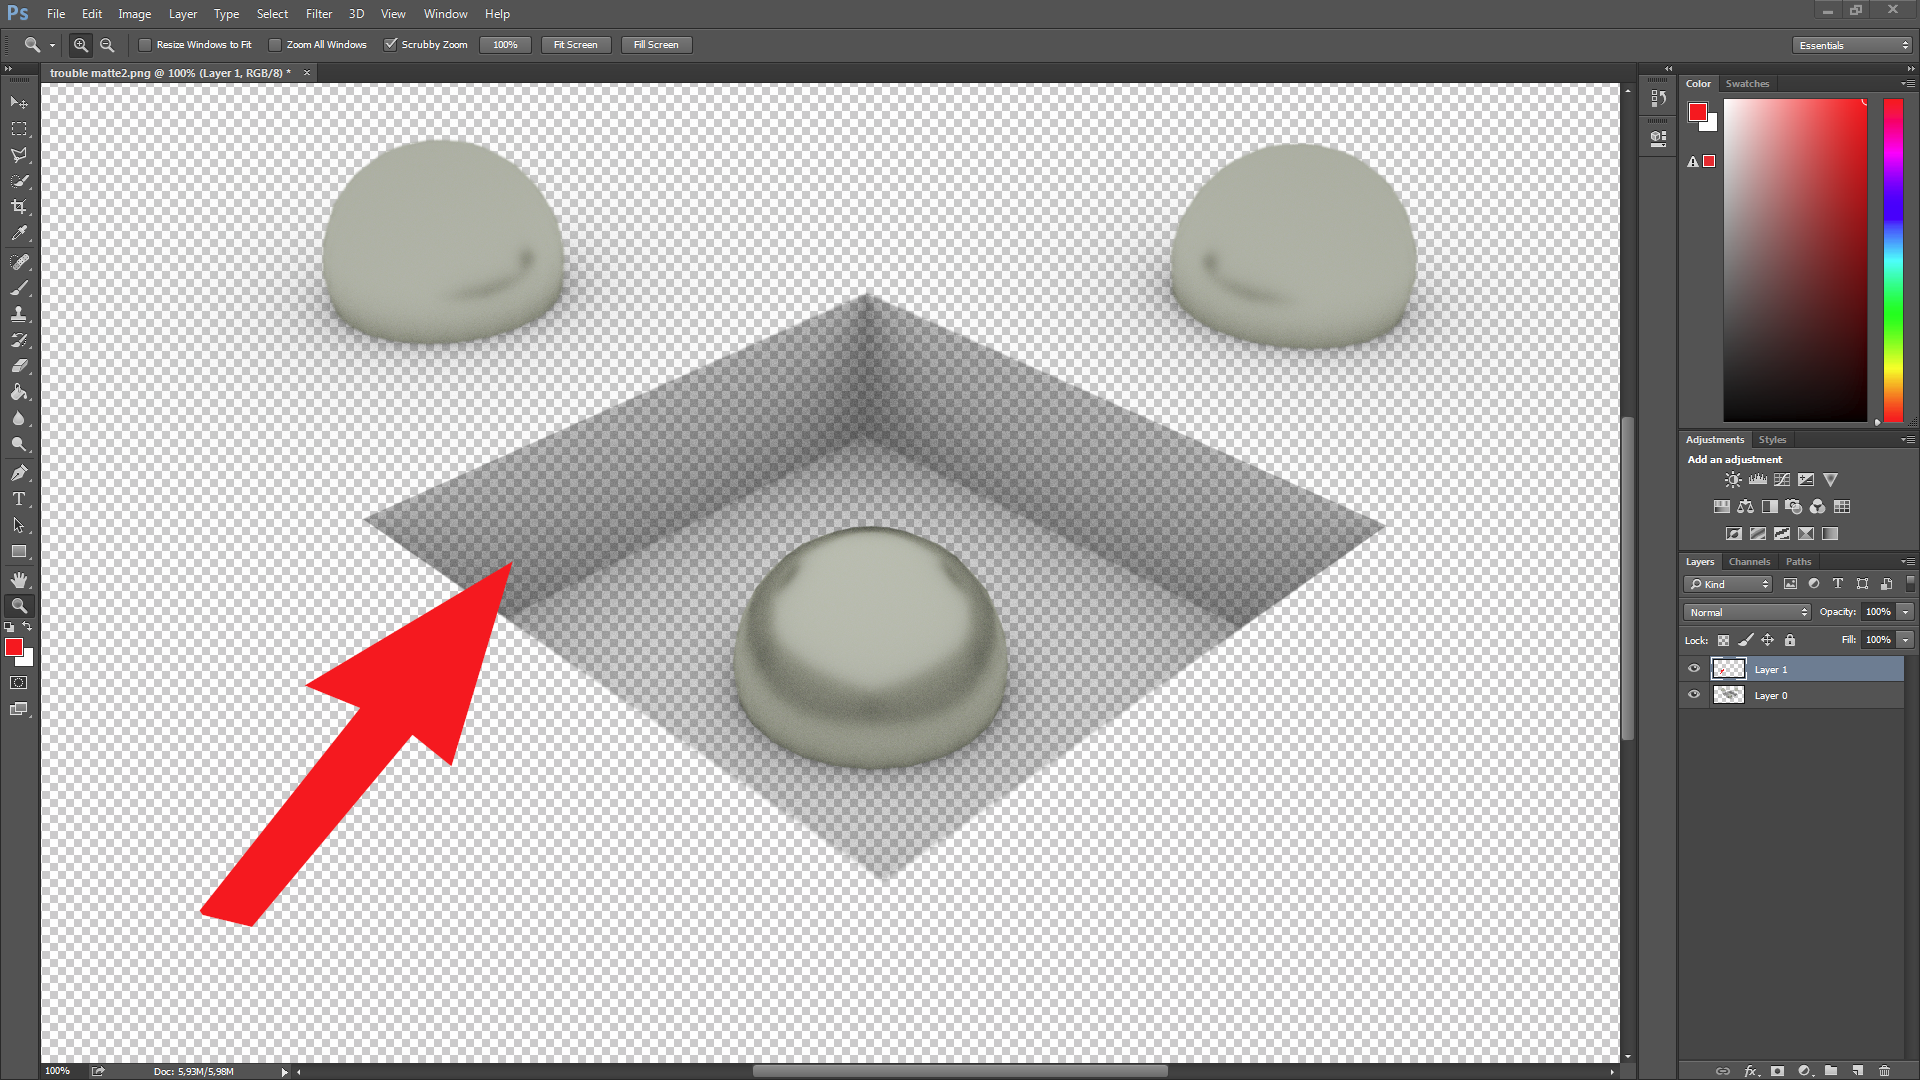1920x1080 pixels.
Task: Select the Crop tool
Action: pos(19,207)
